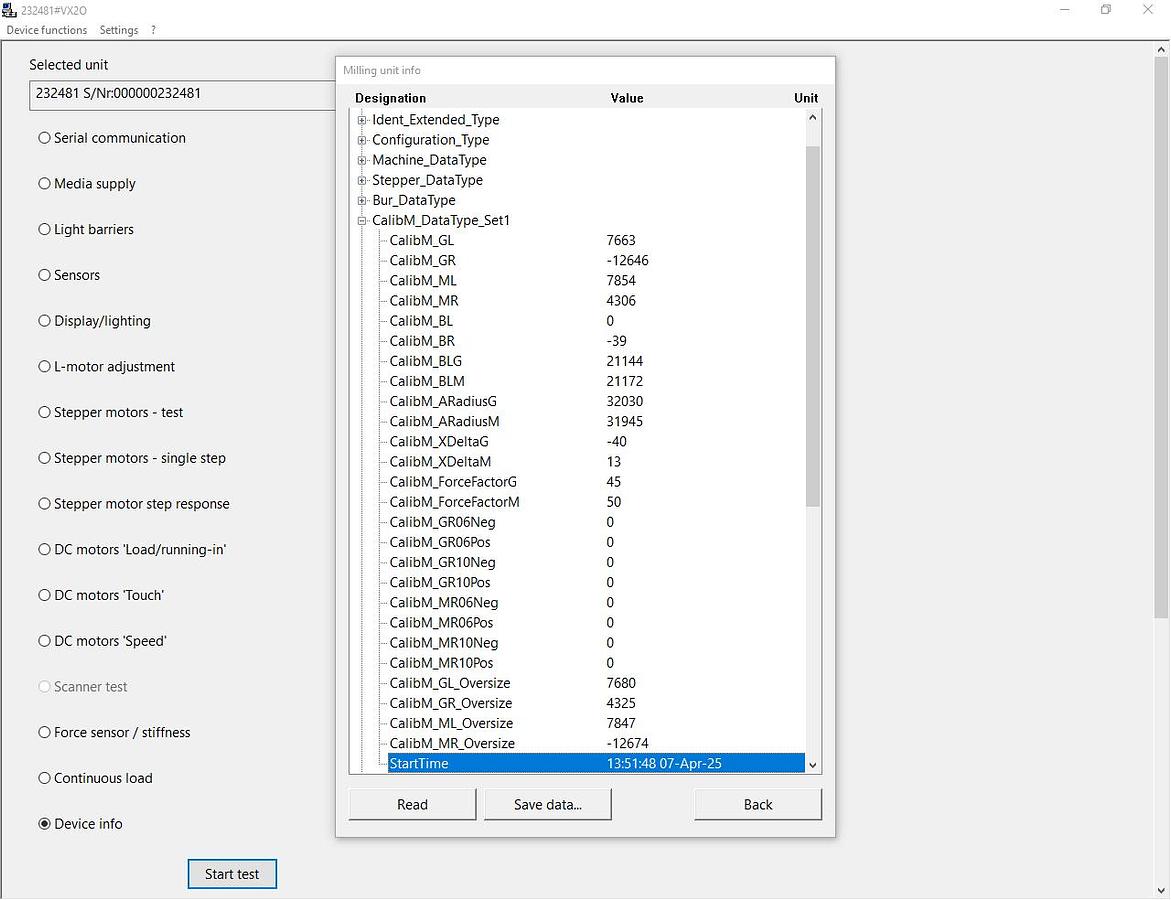Expand the Configuration_Type node

pos(362,140)
